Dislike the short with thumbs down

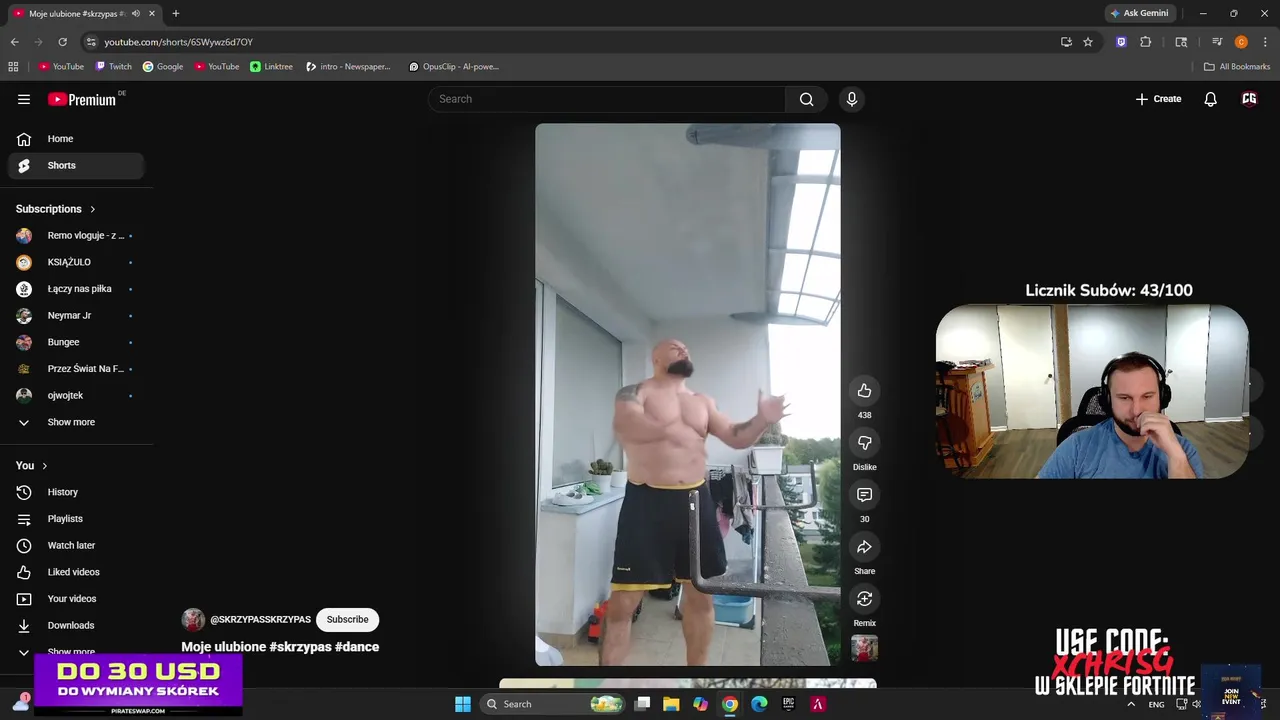[x=865, y=443]
